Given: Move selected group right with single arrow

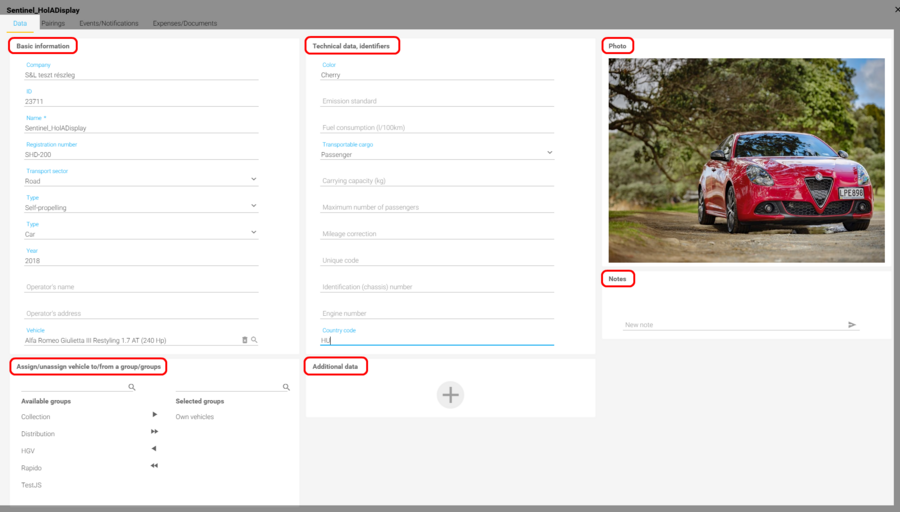Looking at the screenshot, I should point(154,414).
